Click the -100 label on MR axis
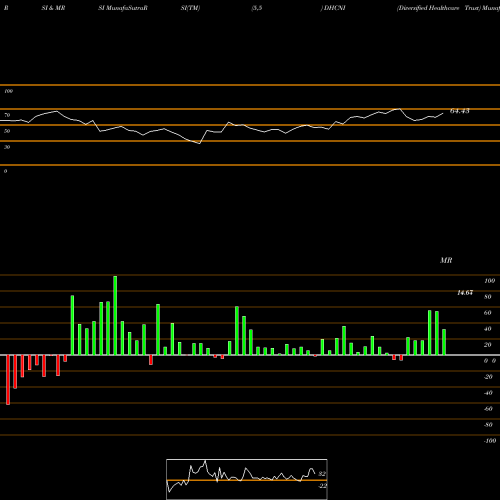 coord(490,441)
